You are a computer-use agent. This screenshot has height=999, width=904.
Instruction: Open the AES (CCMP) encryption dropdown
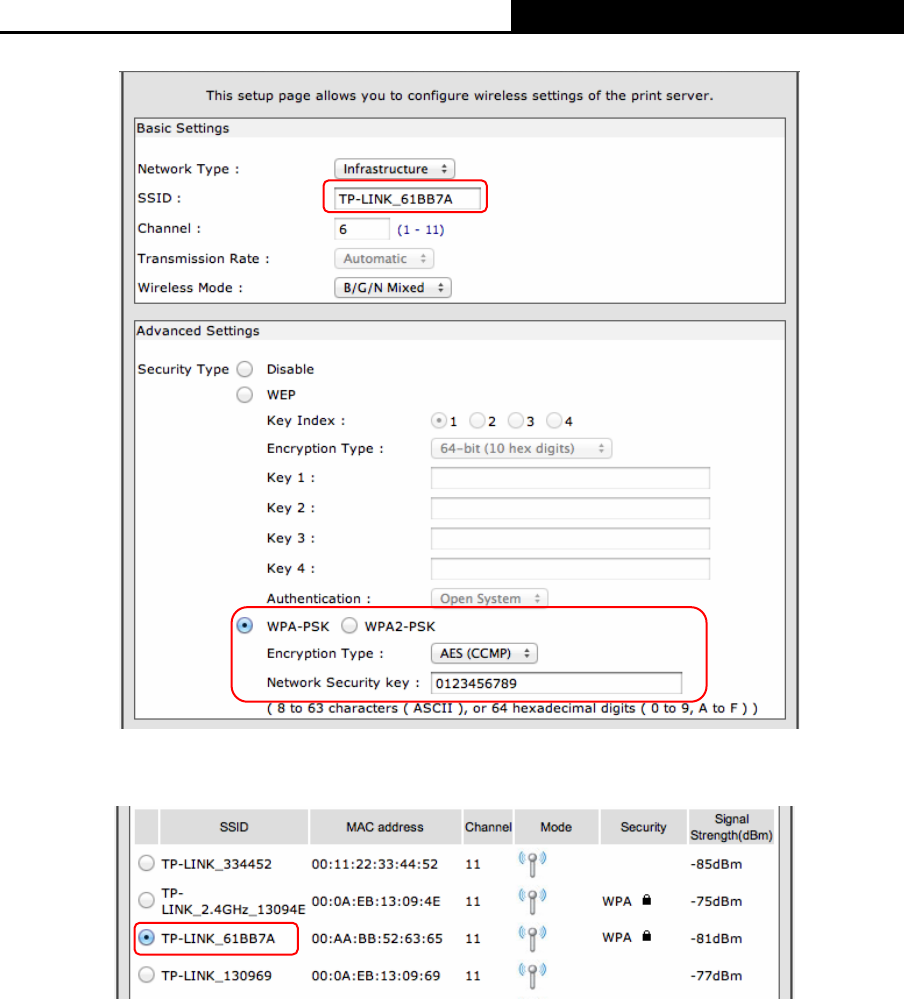pyautogui.click(x=484, y=653)
